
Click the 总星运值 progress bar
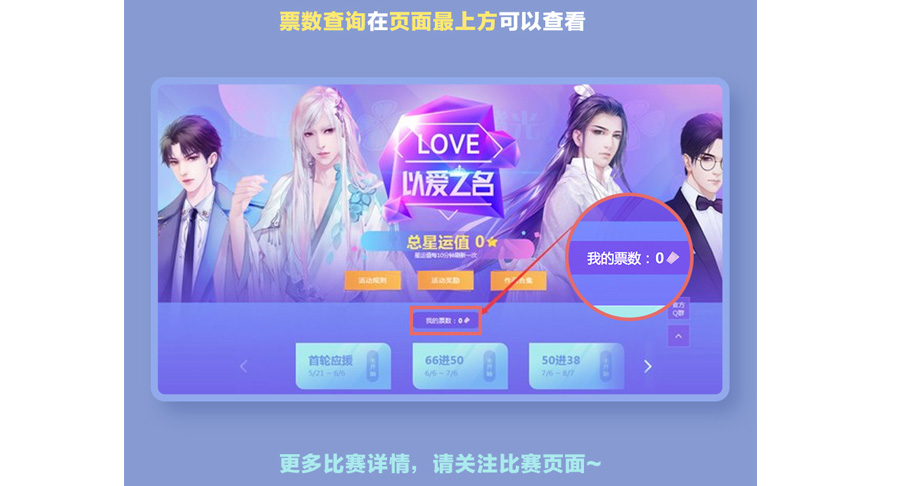(x=447, y=245)
